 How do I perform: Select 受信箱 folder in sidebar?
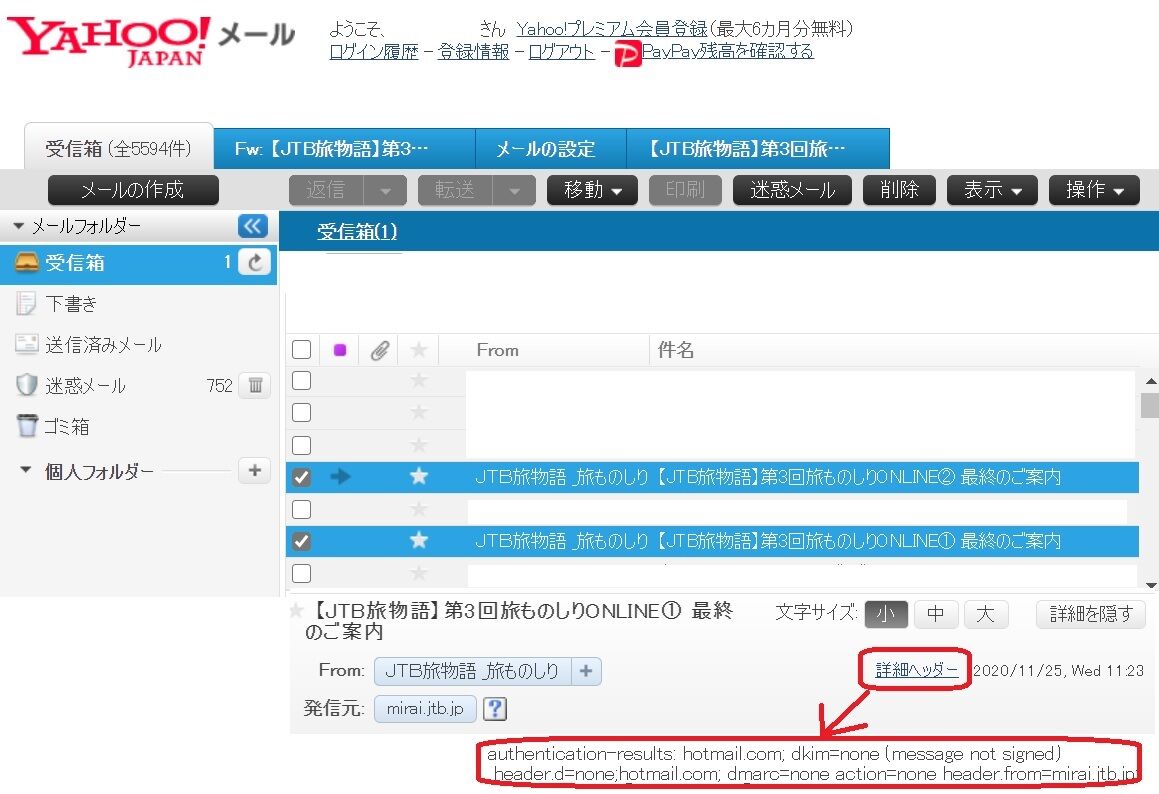tap(138, 263)
